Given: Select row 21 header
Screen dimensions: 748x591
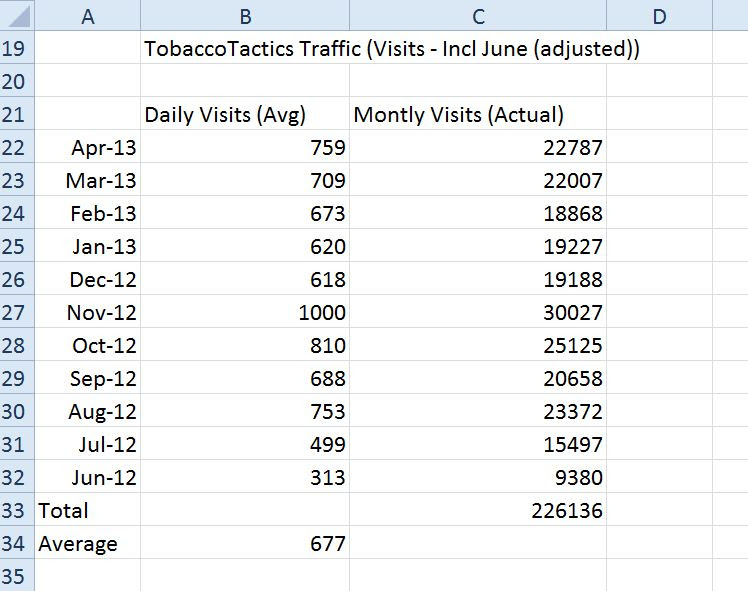Looking at the screenshot, I should (x=17, y=114).
